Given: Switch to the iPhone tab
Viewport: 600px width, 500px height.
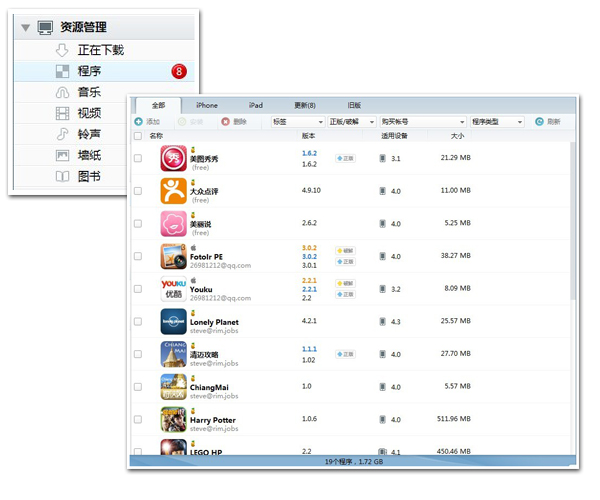Looking at the screenshot, I should 207,105.
